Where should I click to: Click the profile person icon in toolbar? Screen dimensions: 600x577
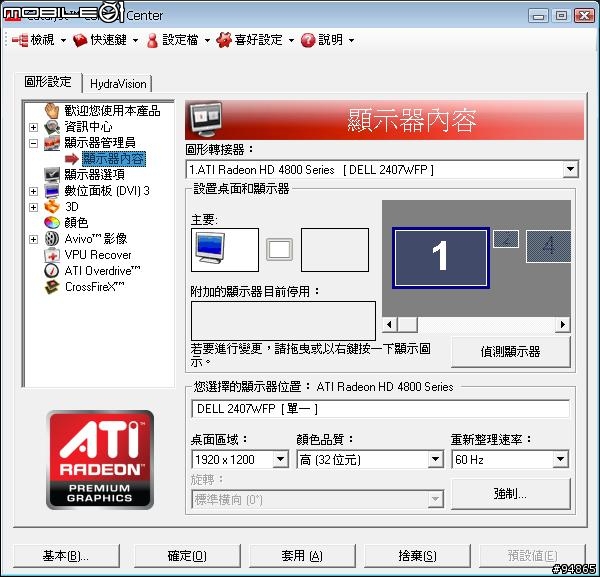click(x=152, y=40)
